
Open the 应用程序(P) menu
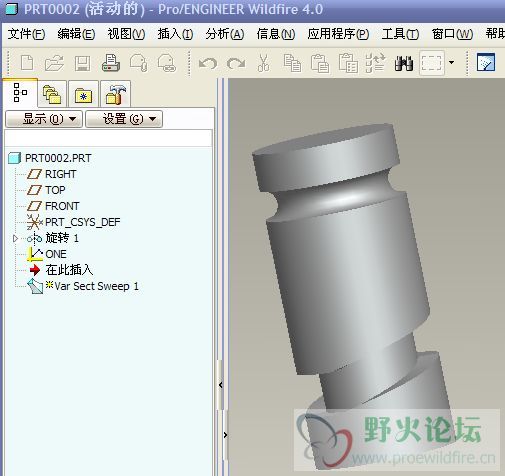click(x=338, y=34)
